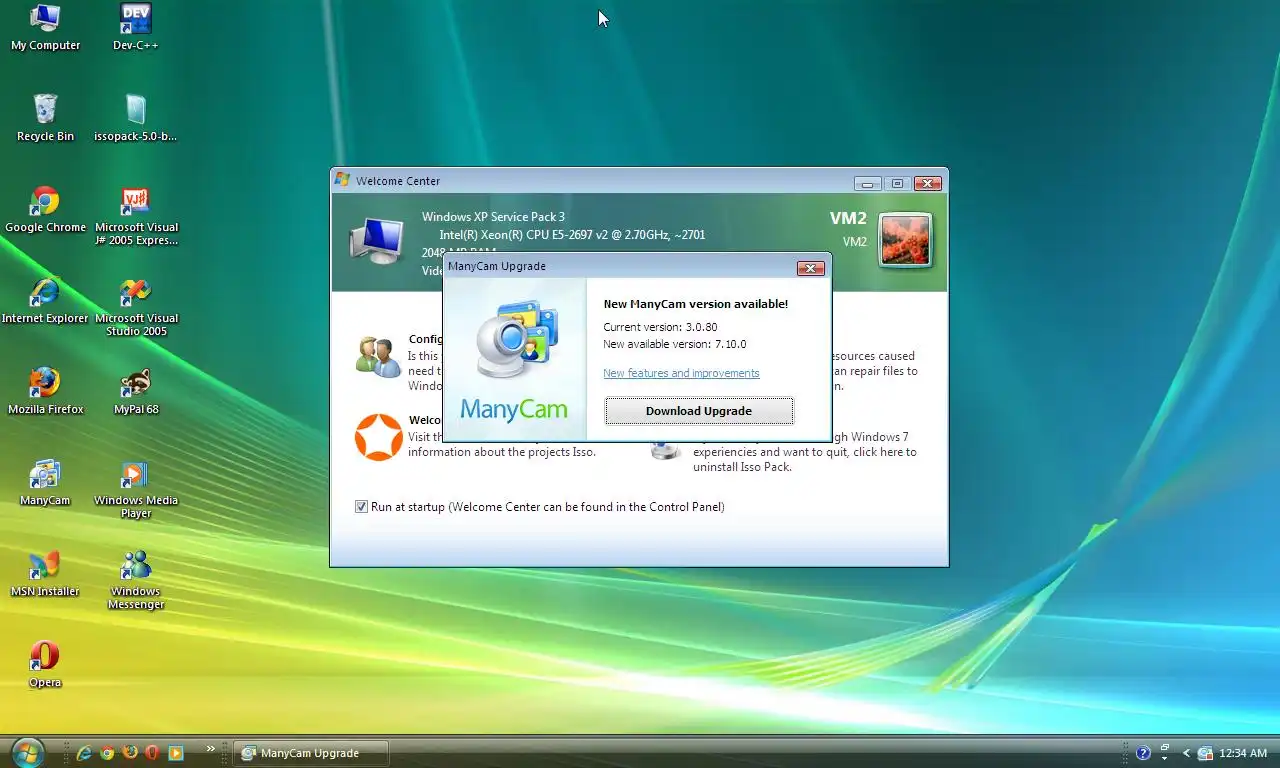Launch Opera from the Quick Launch bar
The height and width of the screenshot is (768, 1280).
[152, 753]
